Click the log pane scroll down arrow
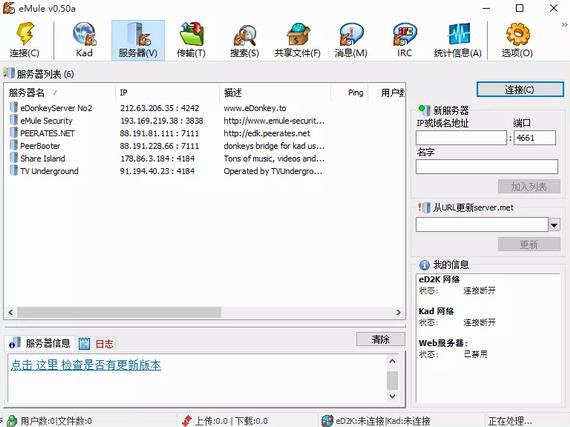570x427 pixels. point(392,396)
